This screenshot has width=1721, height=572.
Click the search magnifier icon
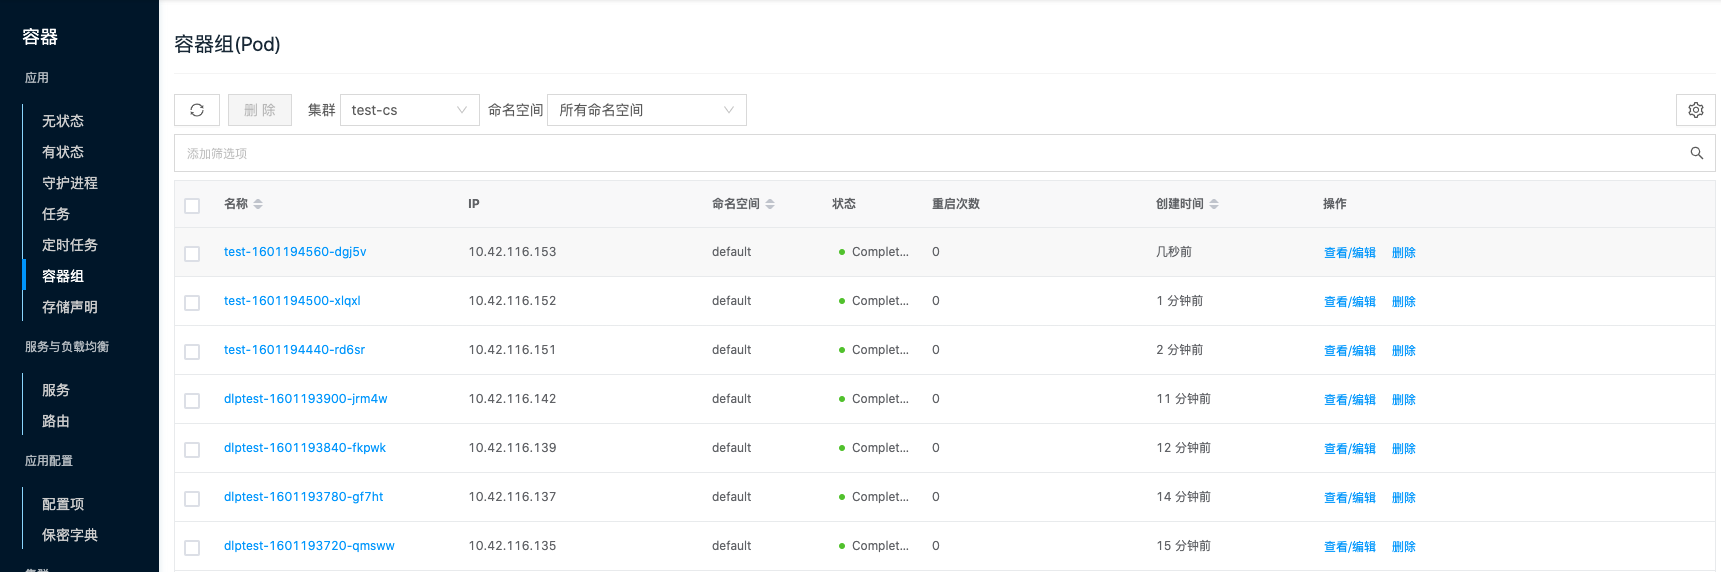pos(1696,153)
